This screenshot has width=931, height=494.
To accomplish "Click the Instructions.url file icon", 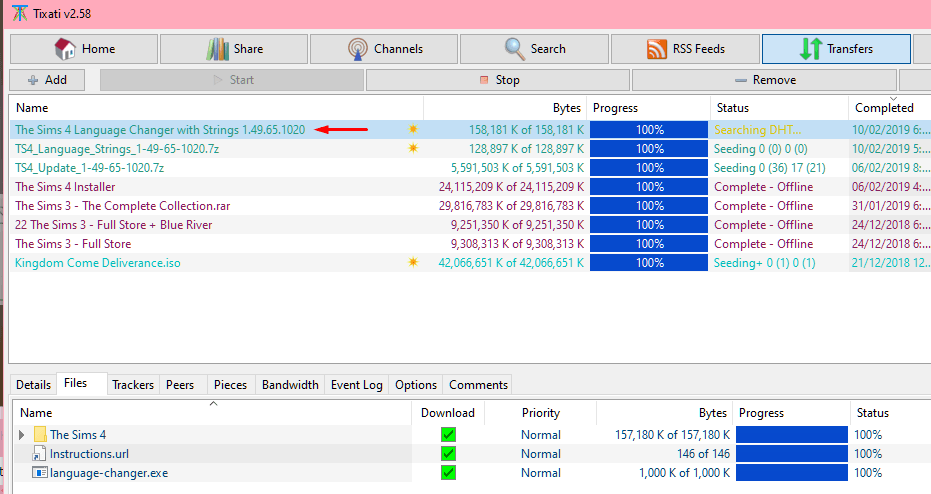I will (39, 454).
